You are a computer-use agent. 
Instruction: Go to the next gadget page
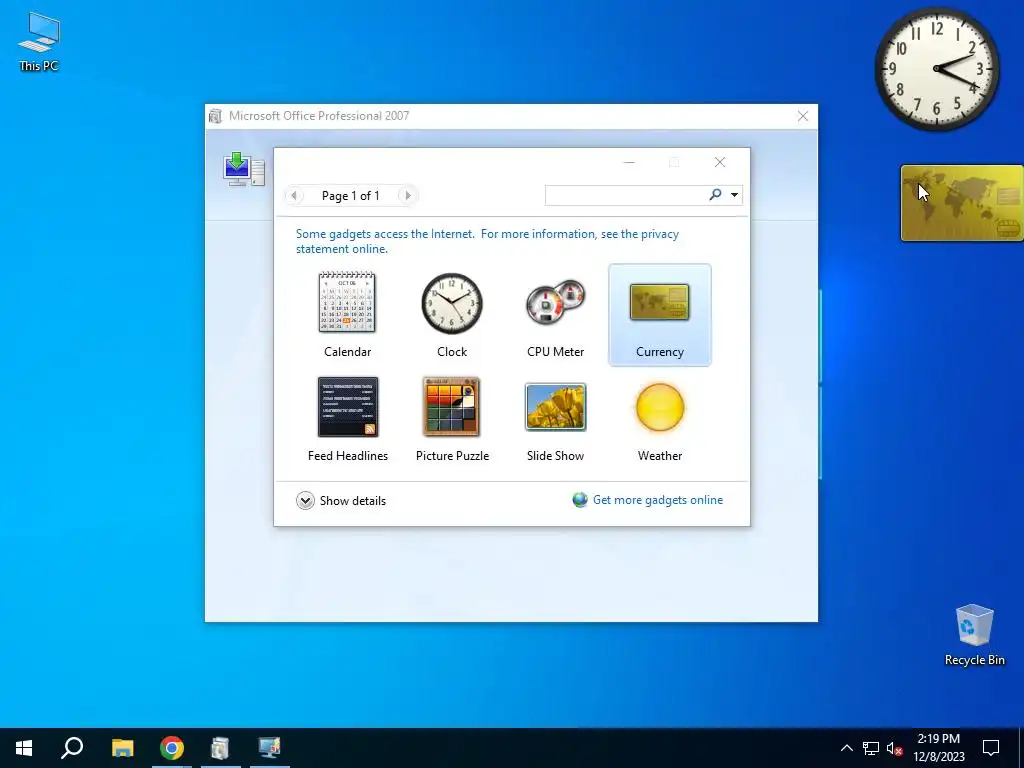(x=408, y=195)
